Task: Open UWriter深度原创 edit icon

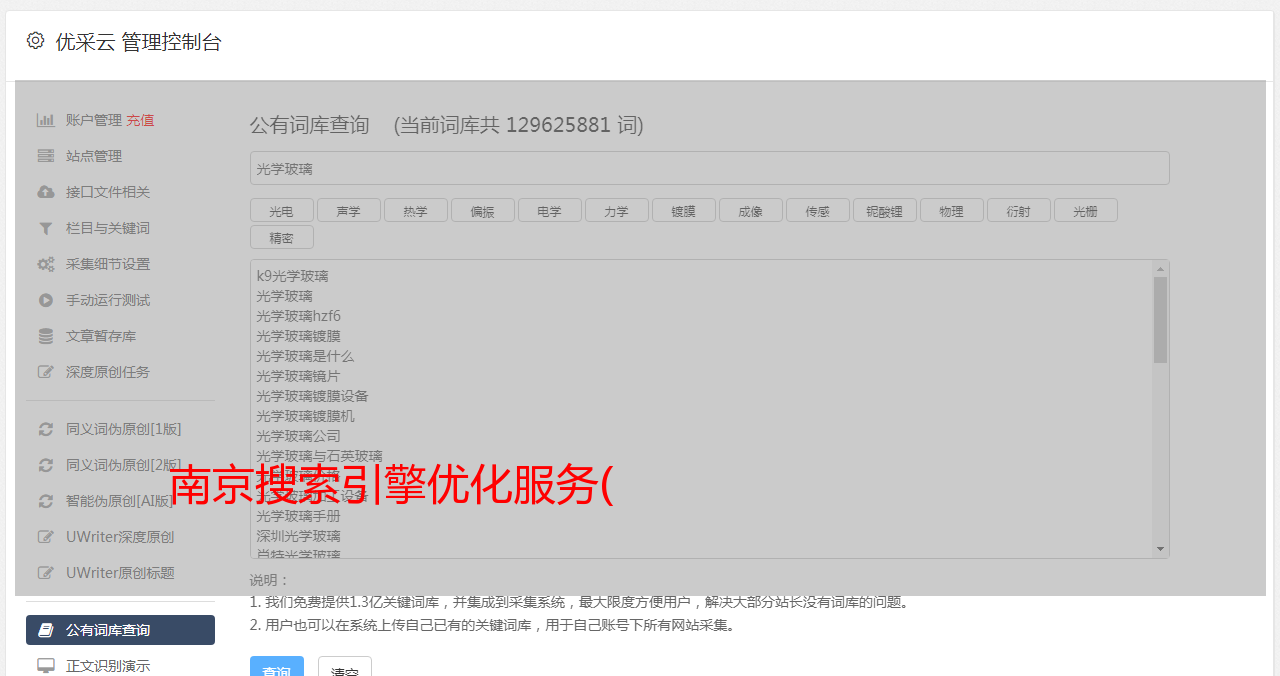Action: [x=46, y=537]
